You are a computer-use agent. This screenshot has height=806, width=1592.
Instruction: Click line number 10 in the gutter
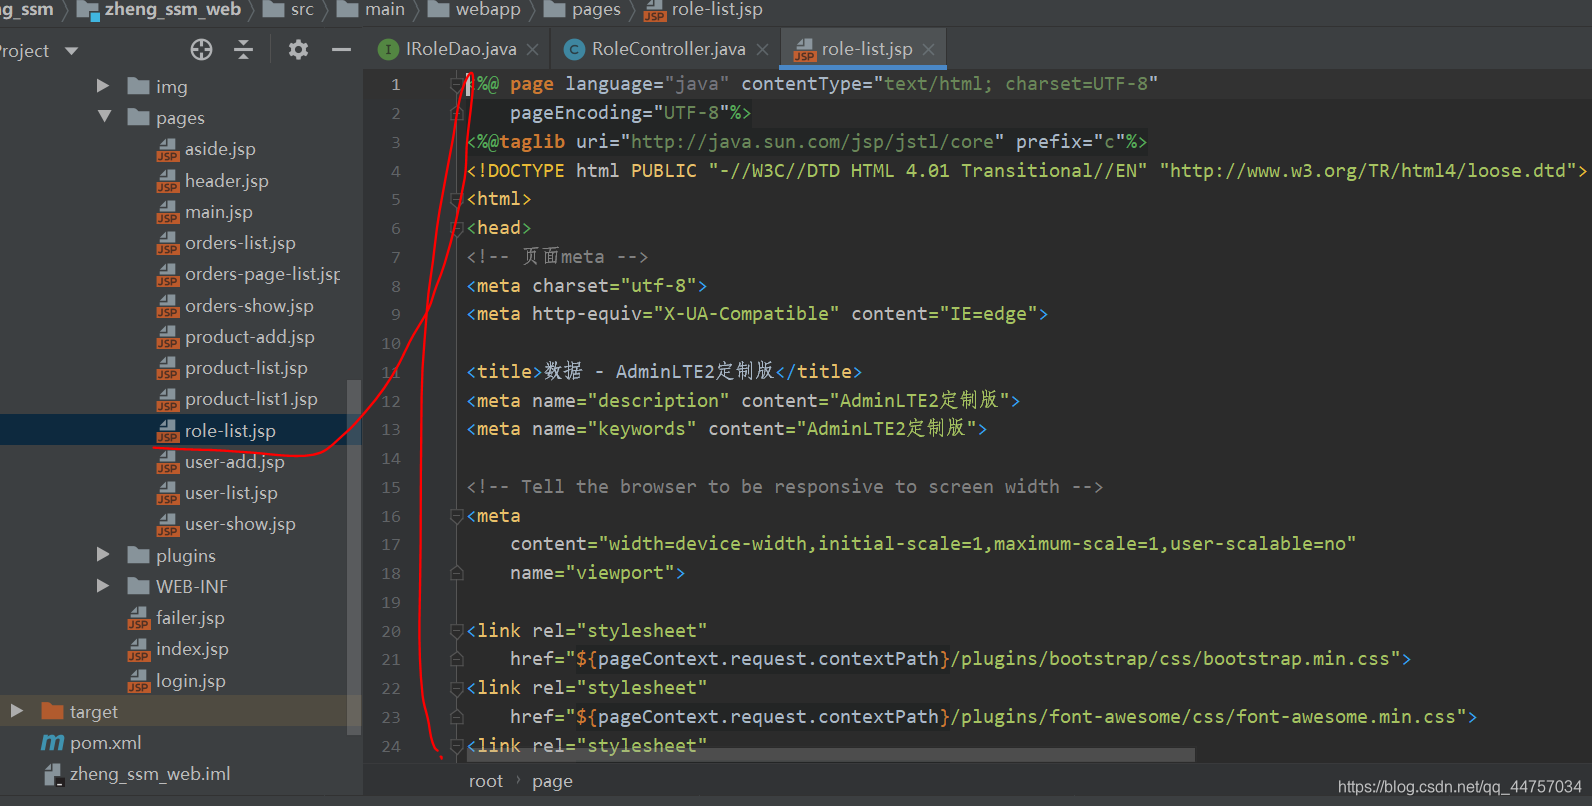point(391,343)
